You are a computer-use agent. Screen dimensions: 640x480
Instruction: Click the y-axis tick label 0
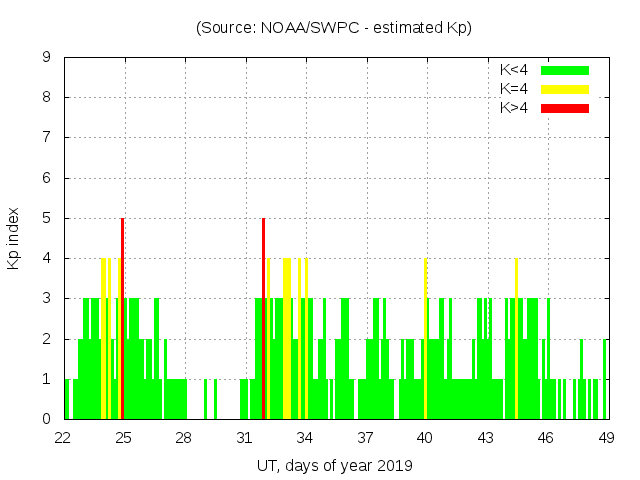(x=47, y=419)
